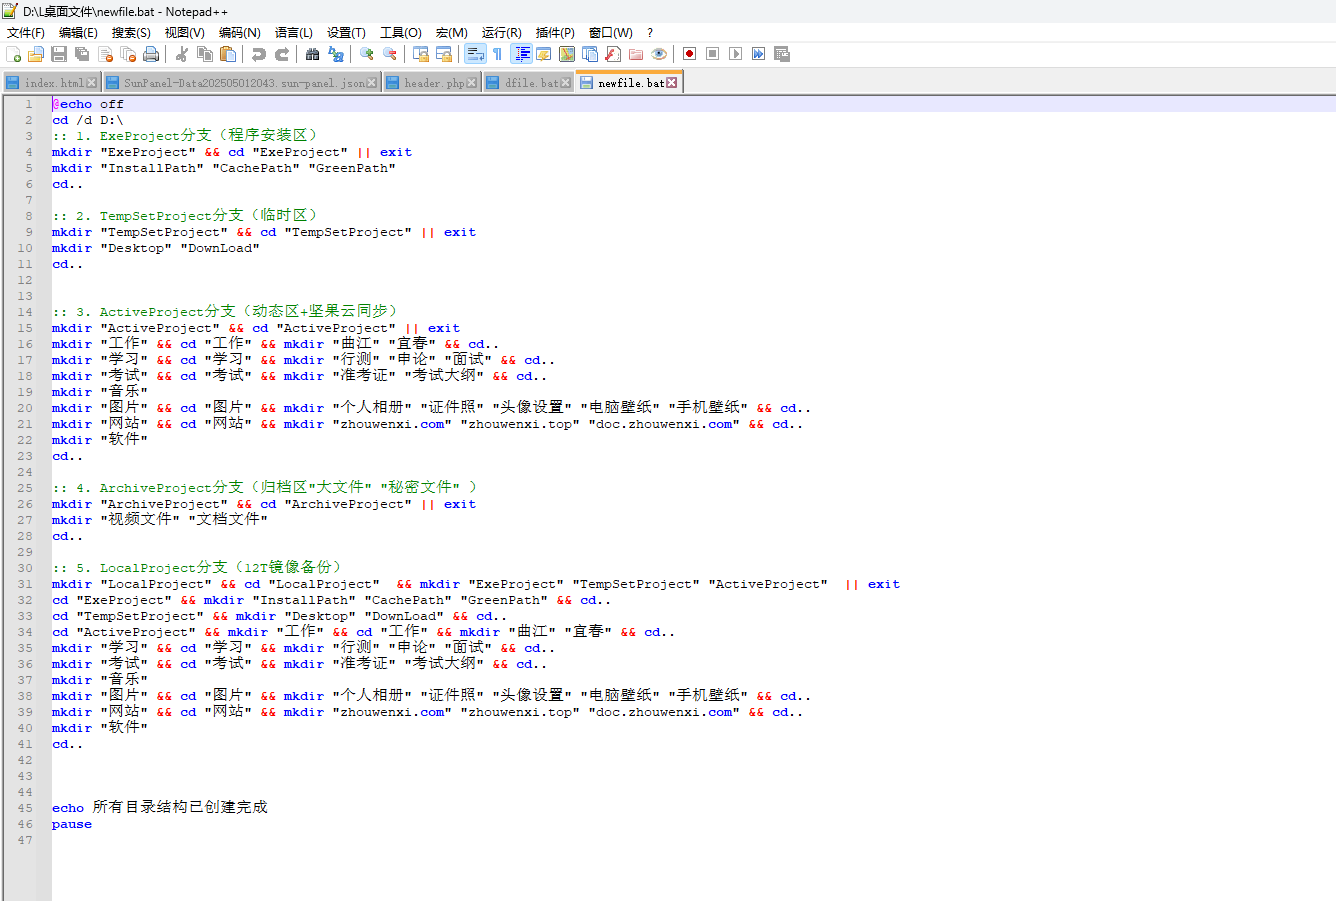
Task: Close the index.html tab
Action: [x=92, y=83]
